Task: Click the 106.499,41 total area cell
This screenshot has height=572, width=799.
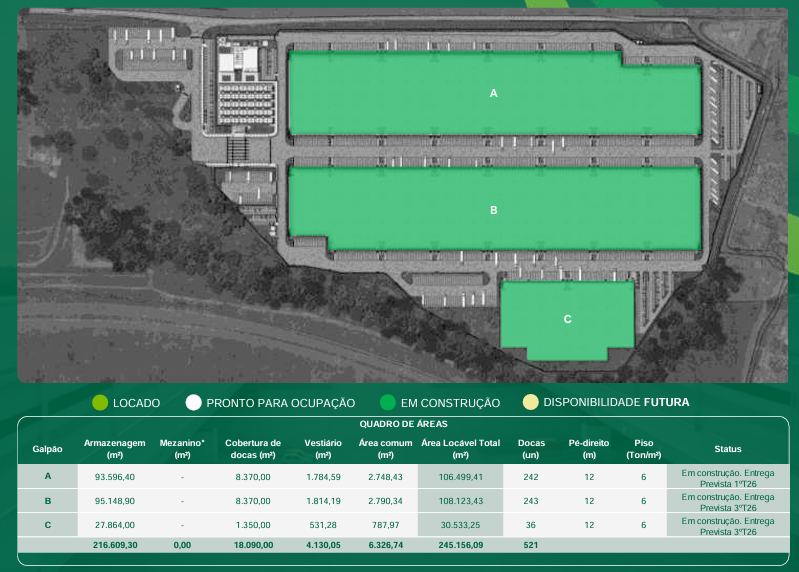Action: [x=460, y=477]
